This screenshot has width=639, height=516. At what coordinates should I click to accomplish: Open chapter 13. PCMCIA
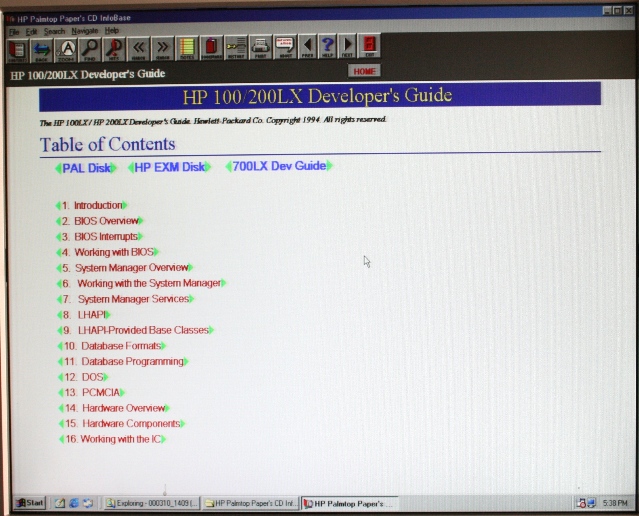[92, 393]
